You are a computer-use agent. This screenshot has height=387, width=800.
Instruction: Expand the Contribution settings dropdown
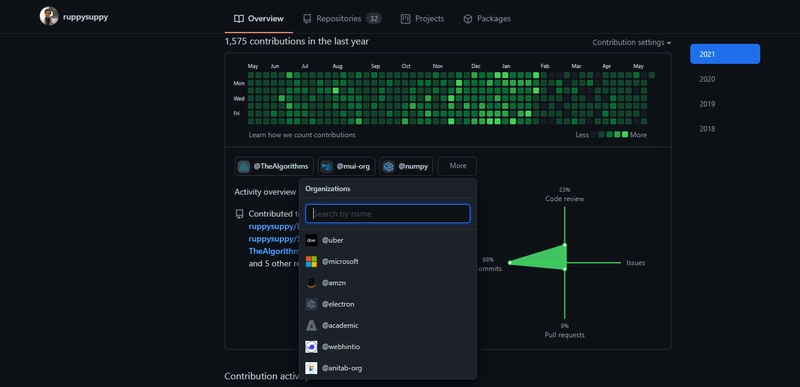(632, 42)
